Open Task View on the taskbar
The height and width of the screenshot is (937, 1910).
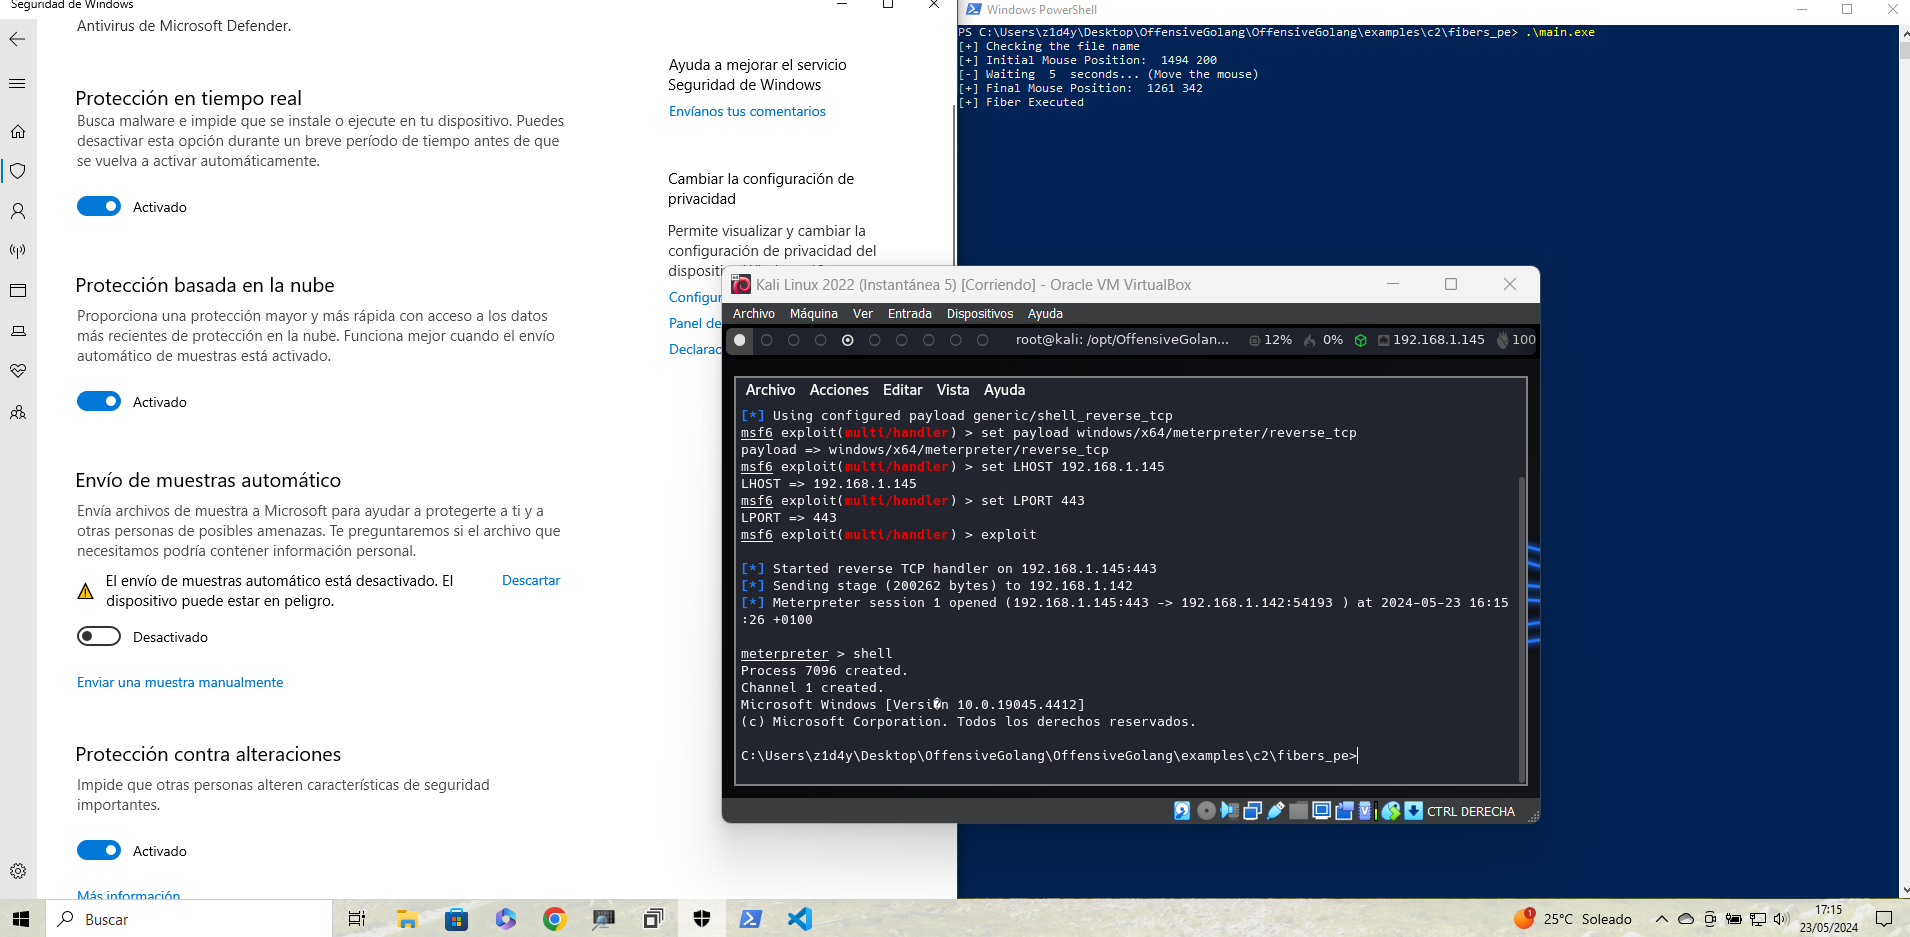tap(357, 919)
